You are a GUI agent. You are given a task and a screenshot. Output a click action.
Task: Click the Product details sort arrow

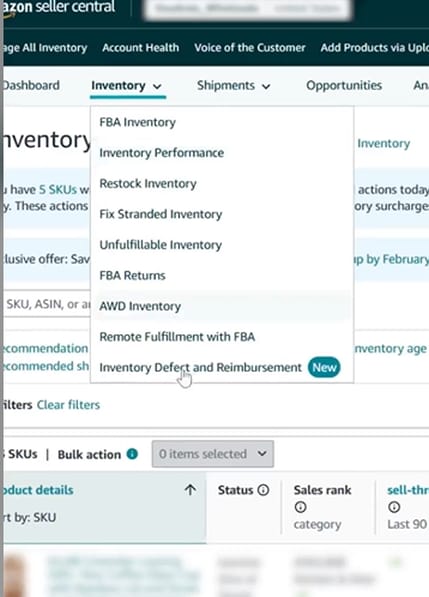click(x=190, y=490)
